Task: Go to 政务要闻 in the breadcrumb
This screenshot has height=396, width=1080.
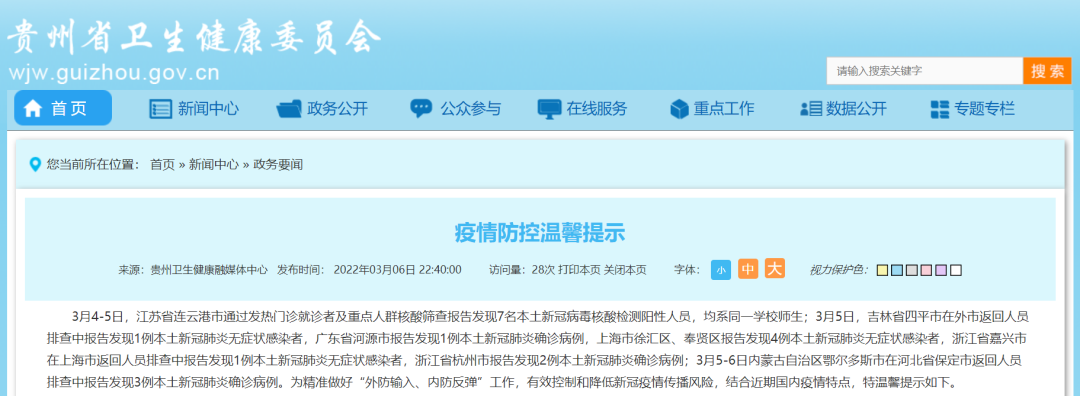Action: click(x=278, y=165)
